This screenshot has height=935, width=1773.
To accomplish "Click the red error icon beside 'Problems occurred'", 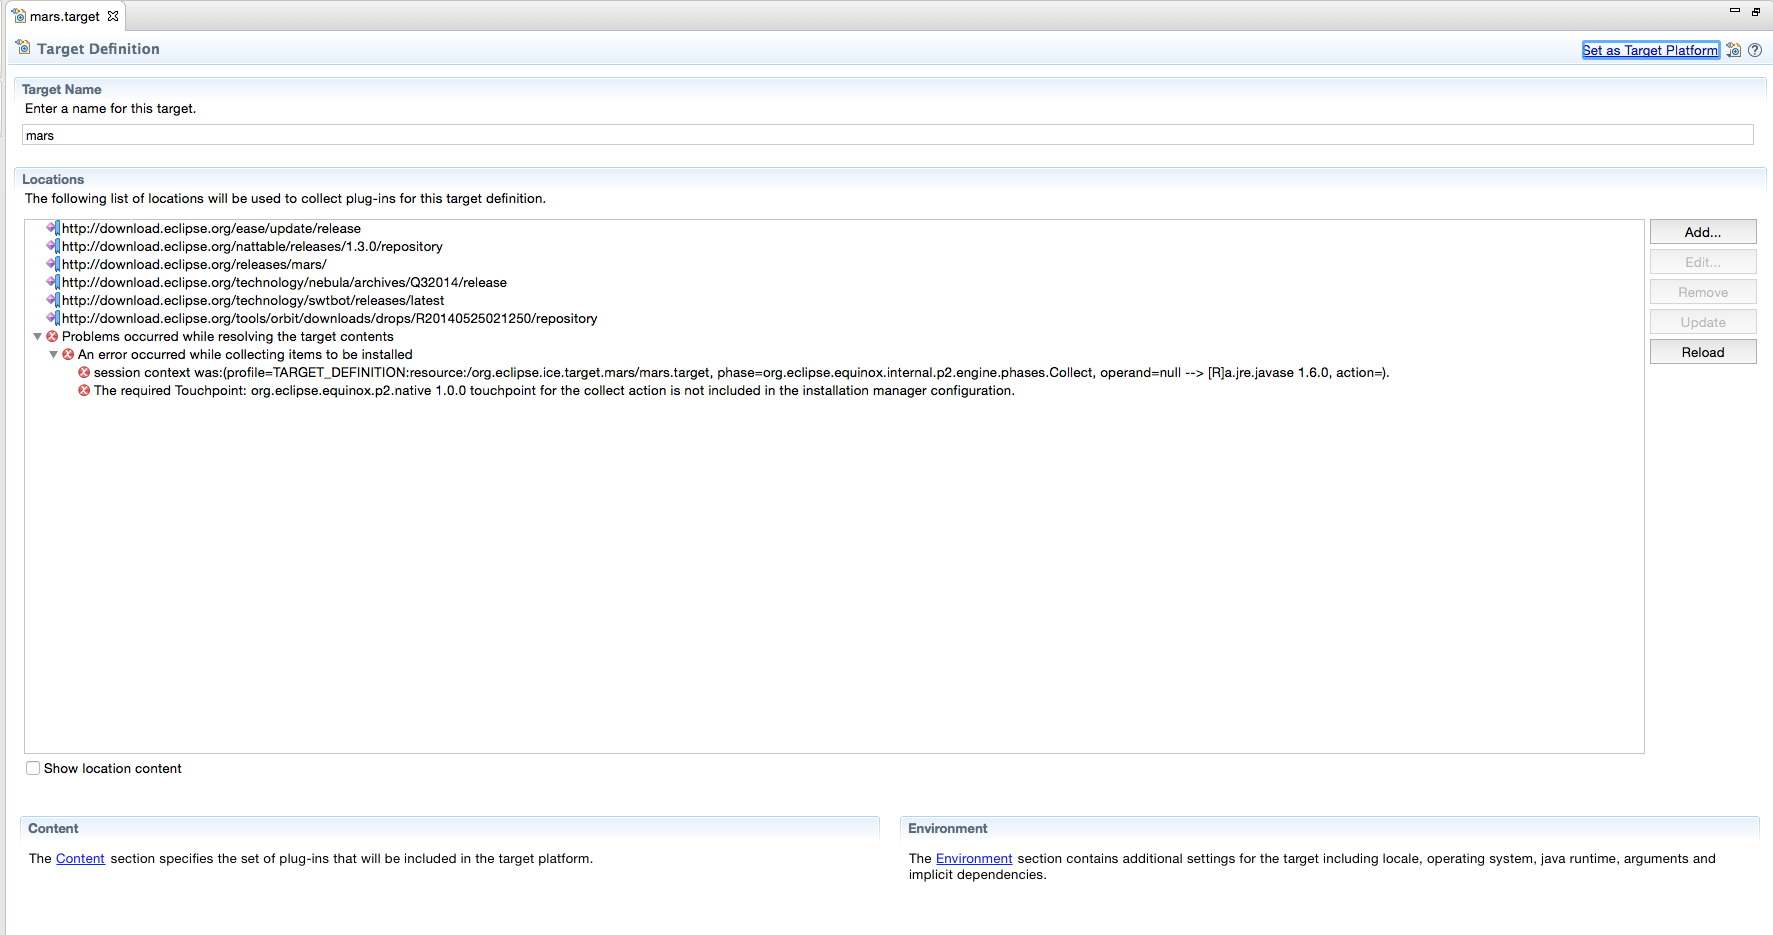I will [x=52, y=337].
